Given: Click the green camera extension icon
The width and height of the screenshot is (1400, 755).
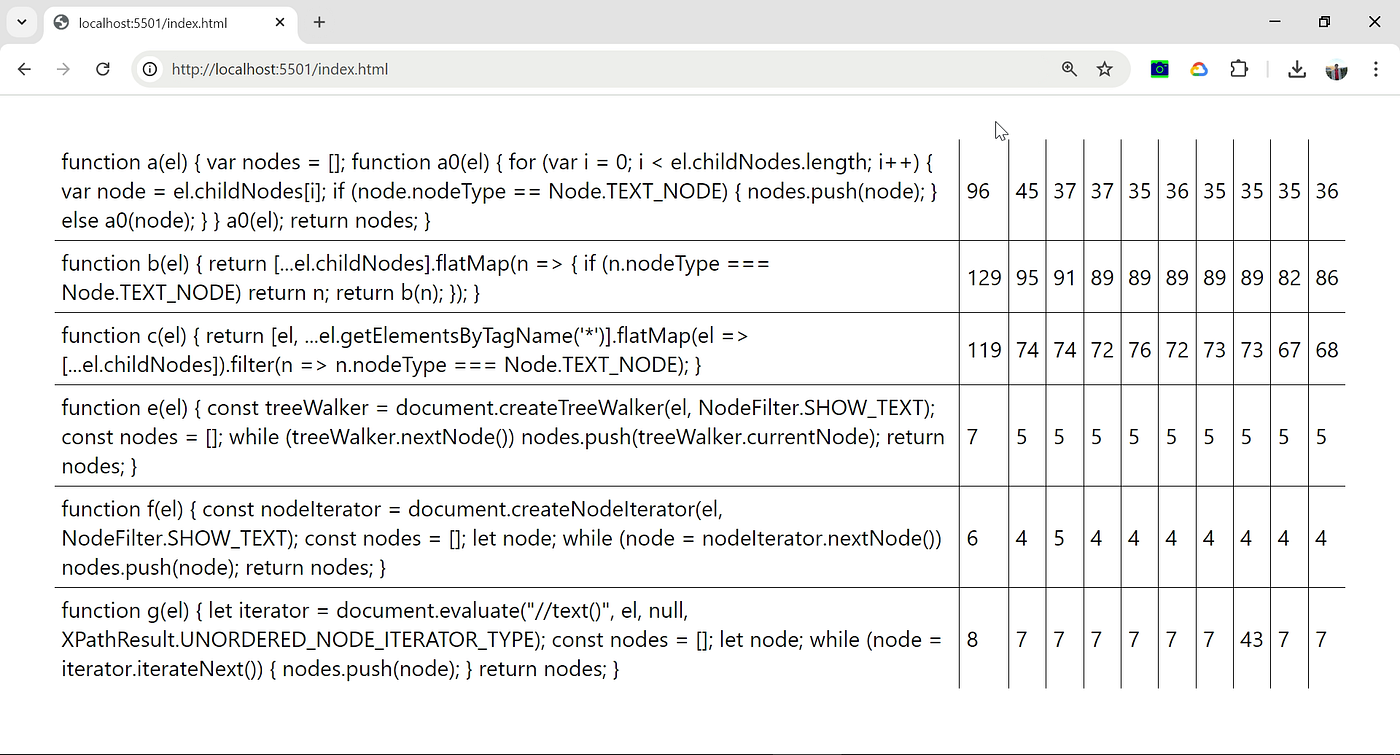Looking at the screenshot, I should click(x=1159, y=69).
